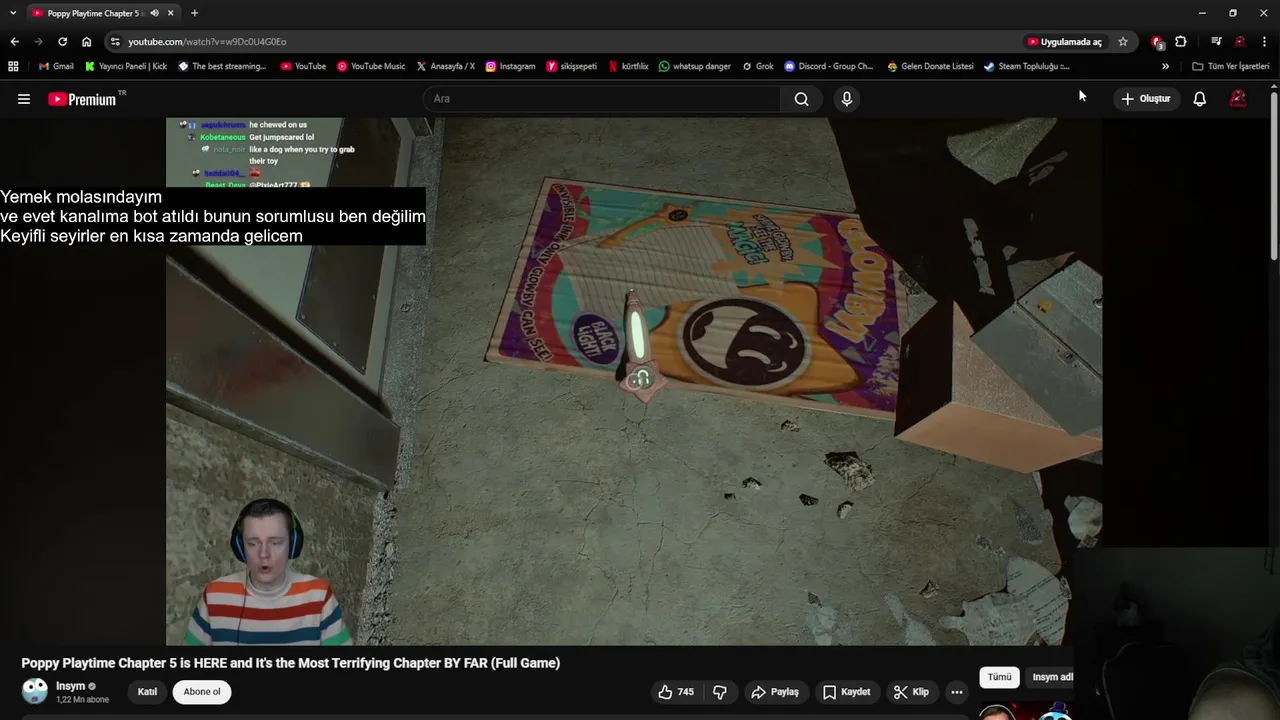
Task: Go back in browser history
Action: (14, 41)
